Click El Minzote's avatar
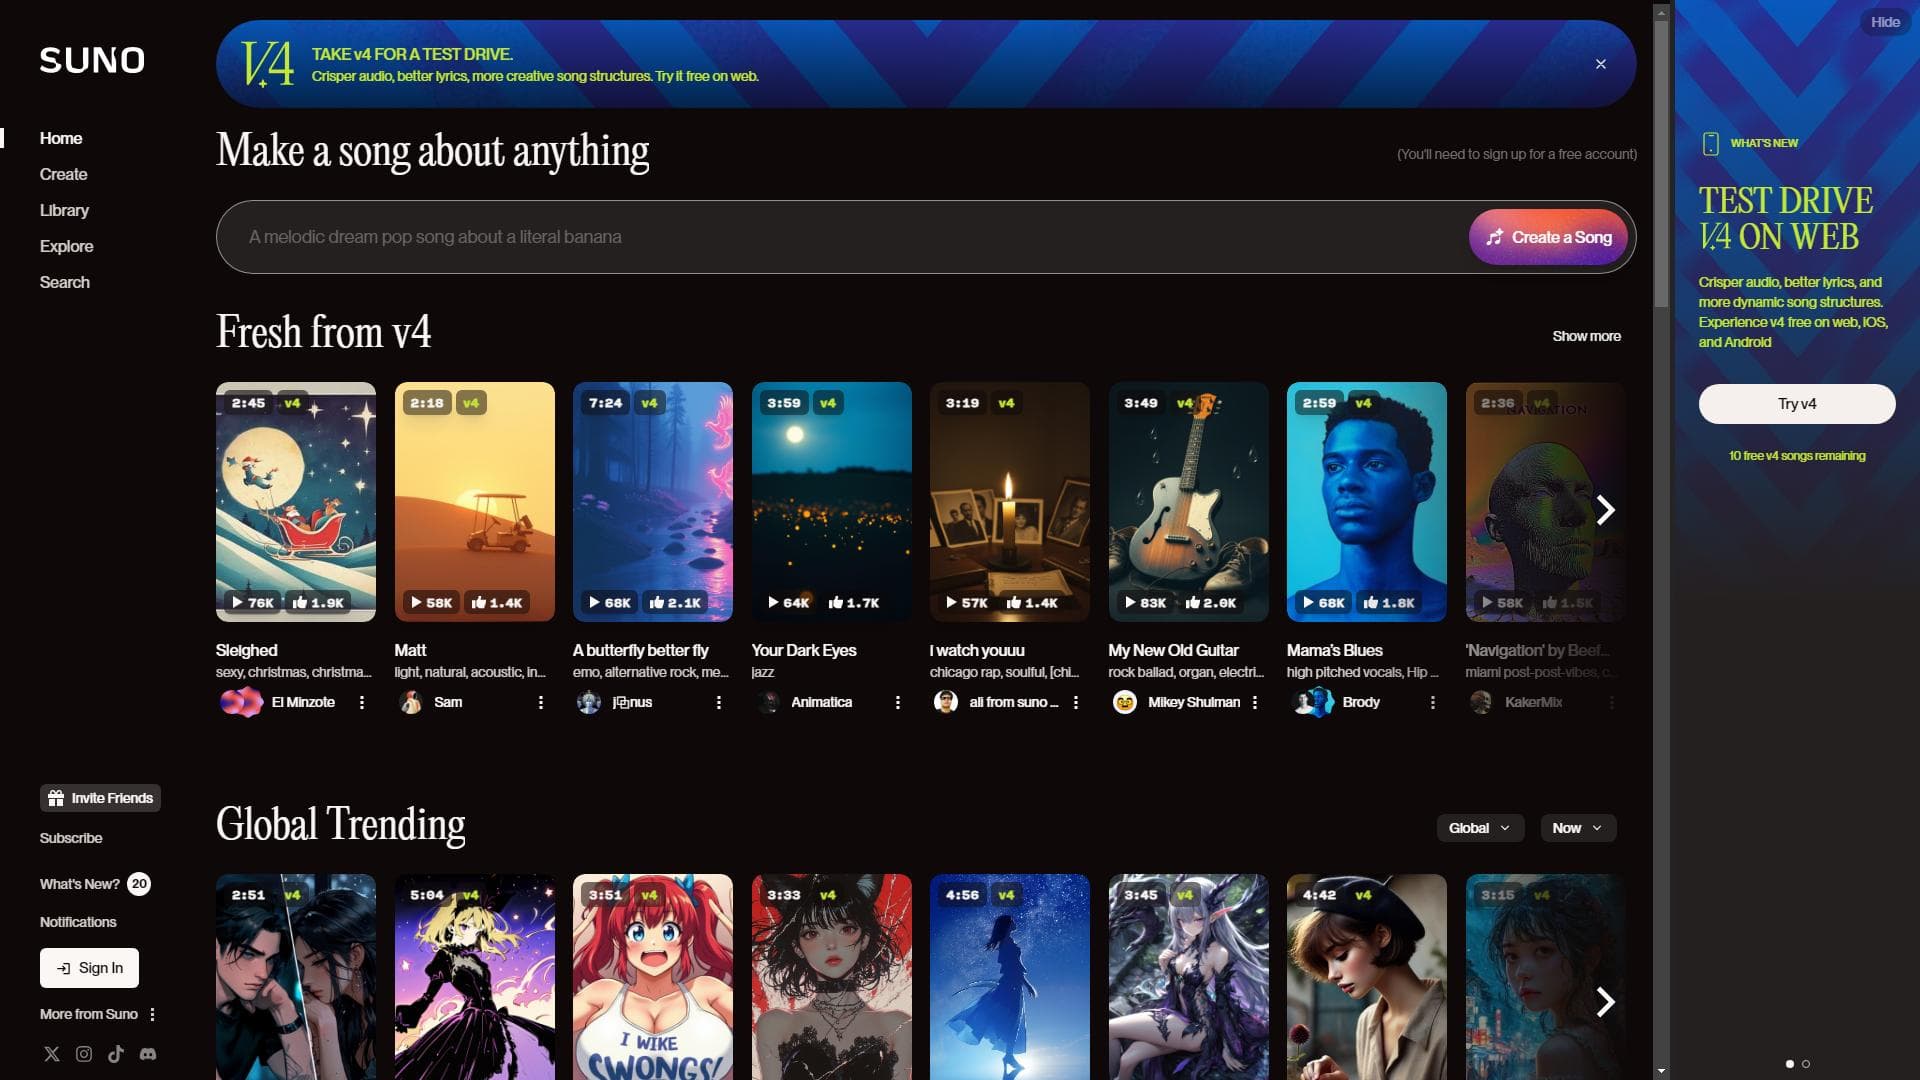 (x=241, y=703)
